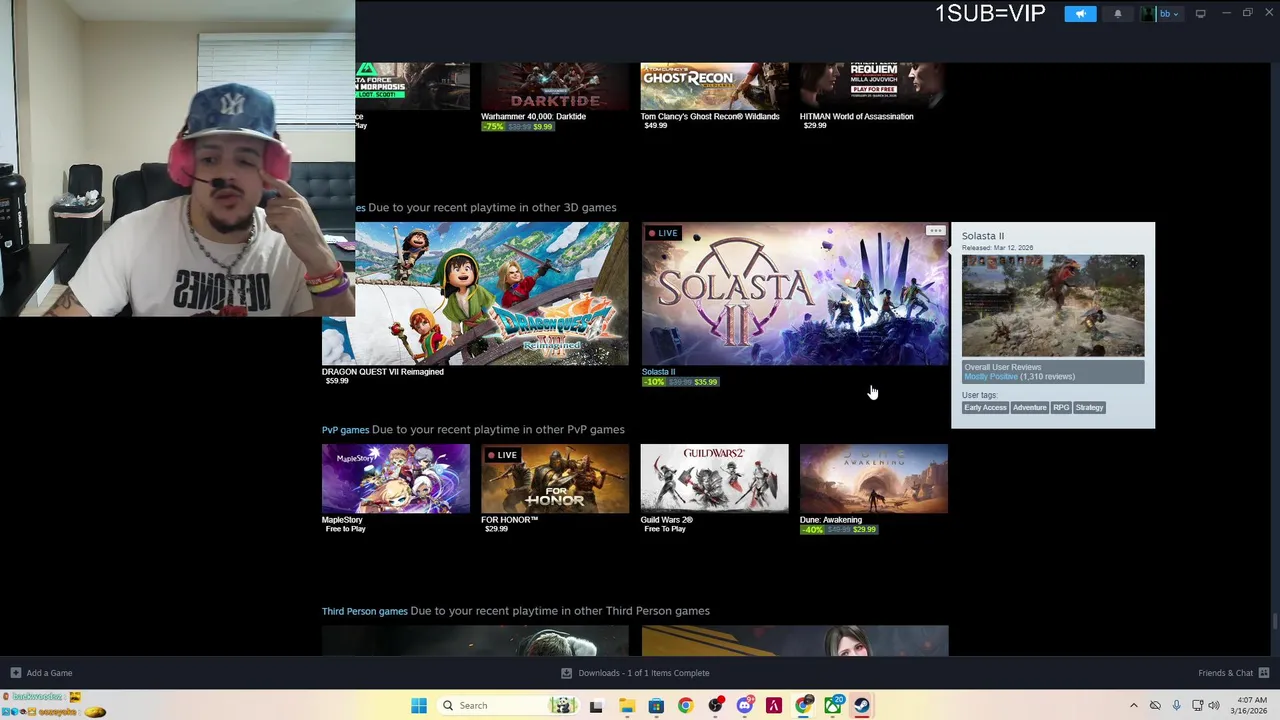
Task: Open OBS Studio from the taskbar
Action: pos(715,706)
